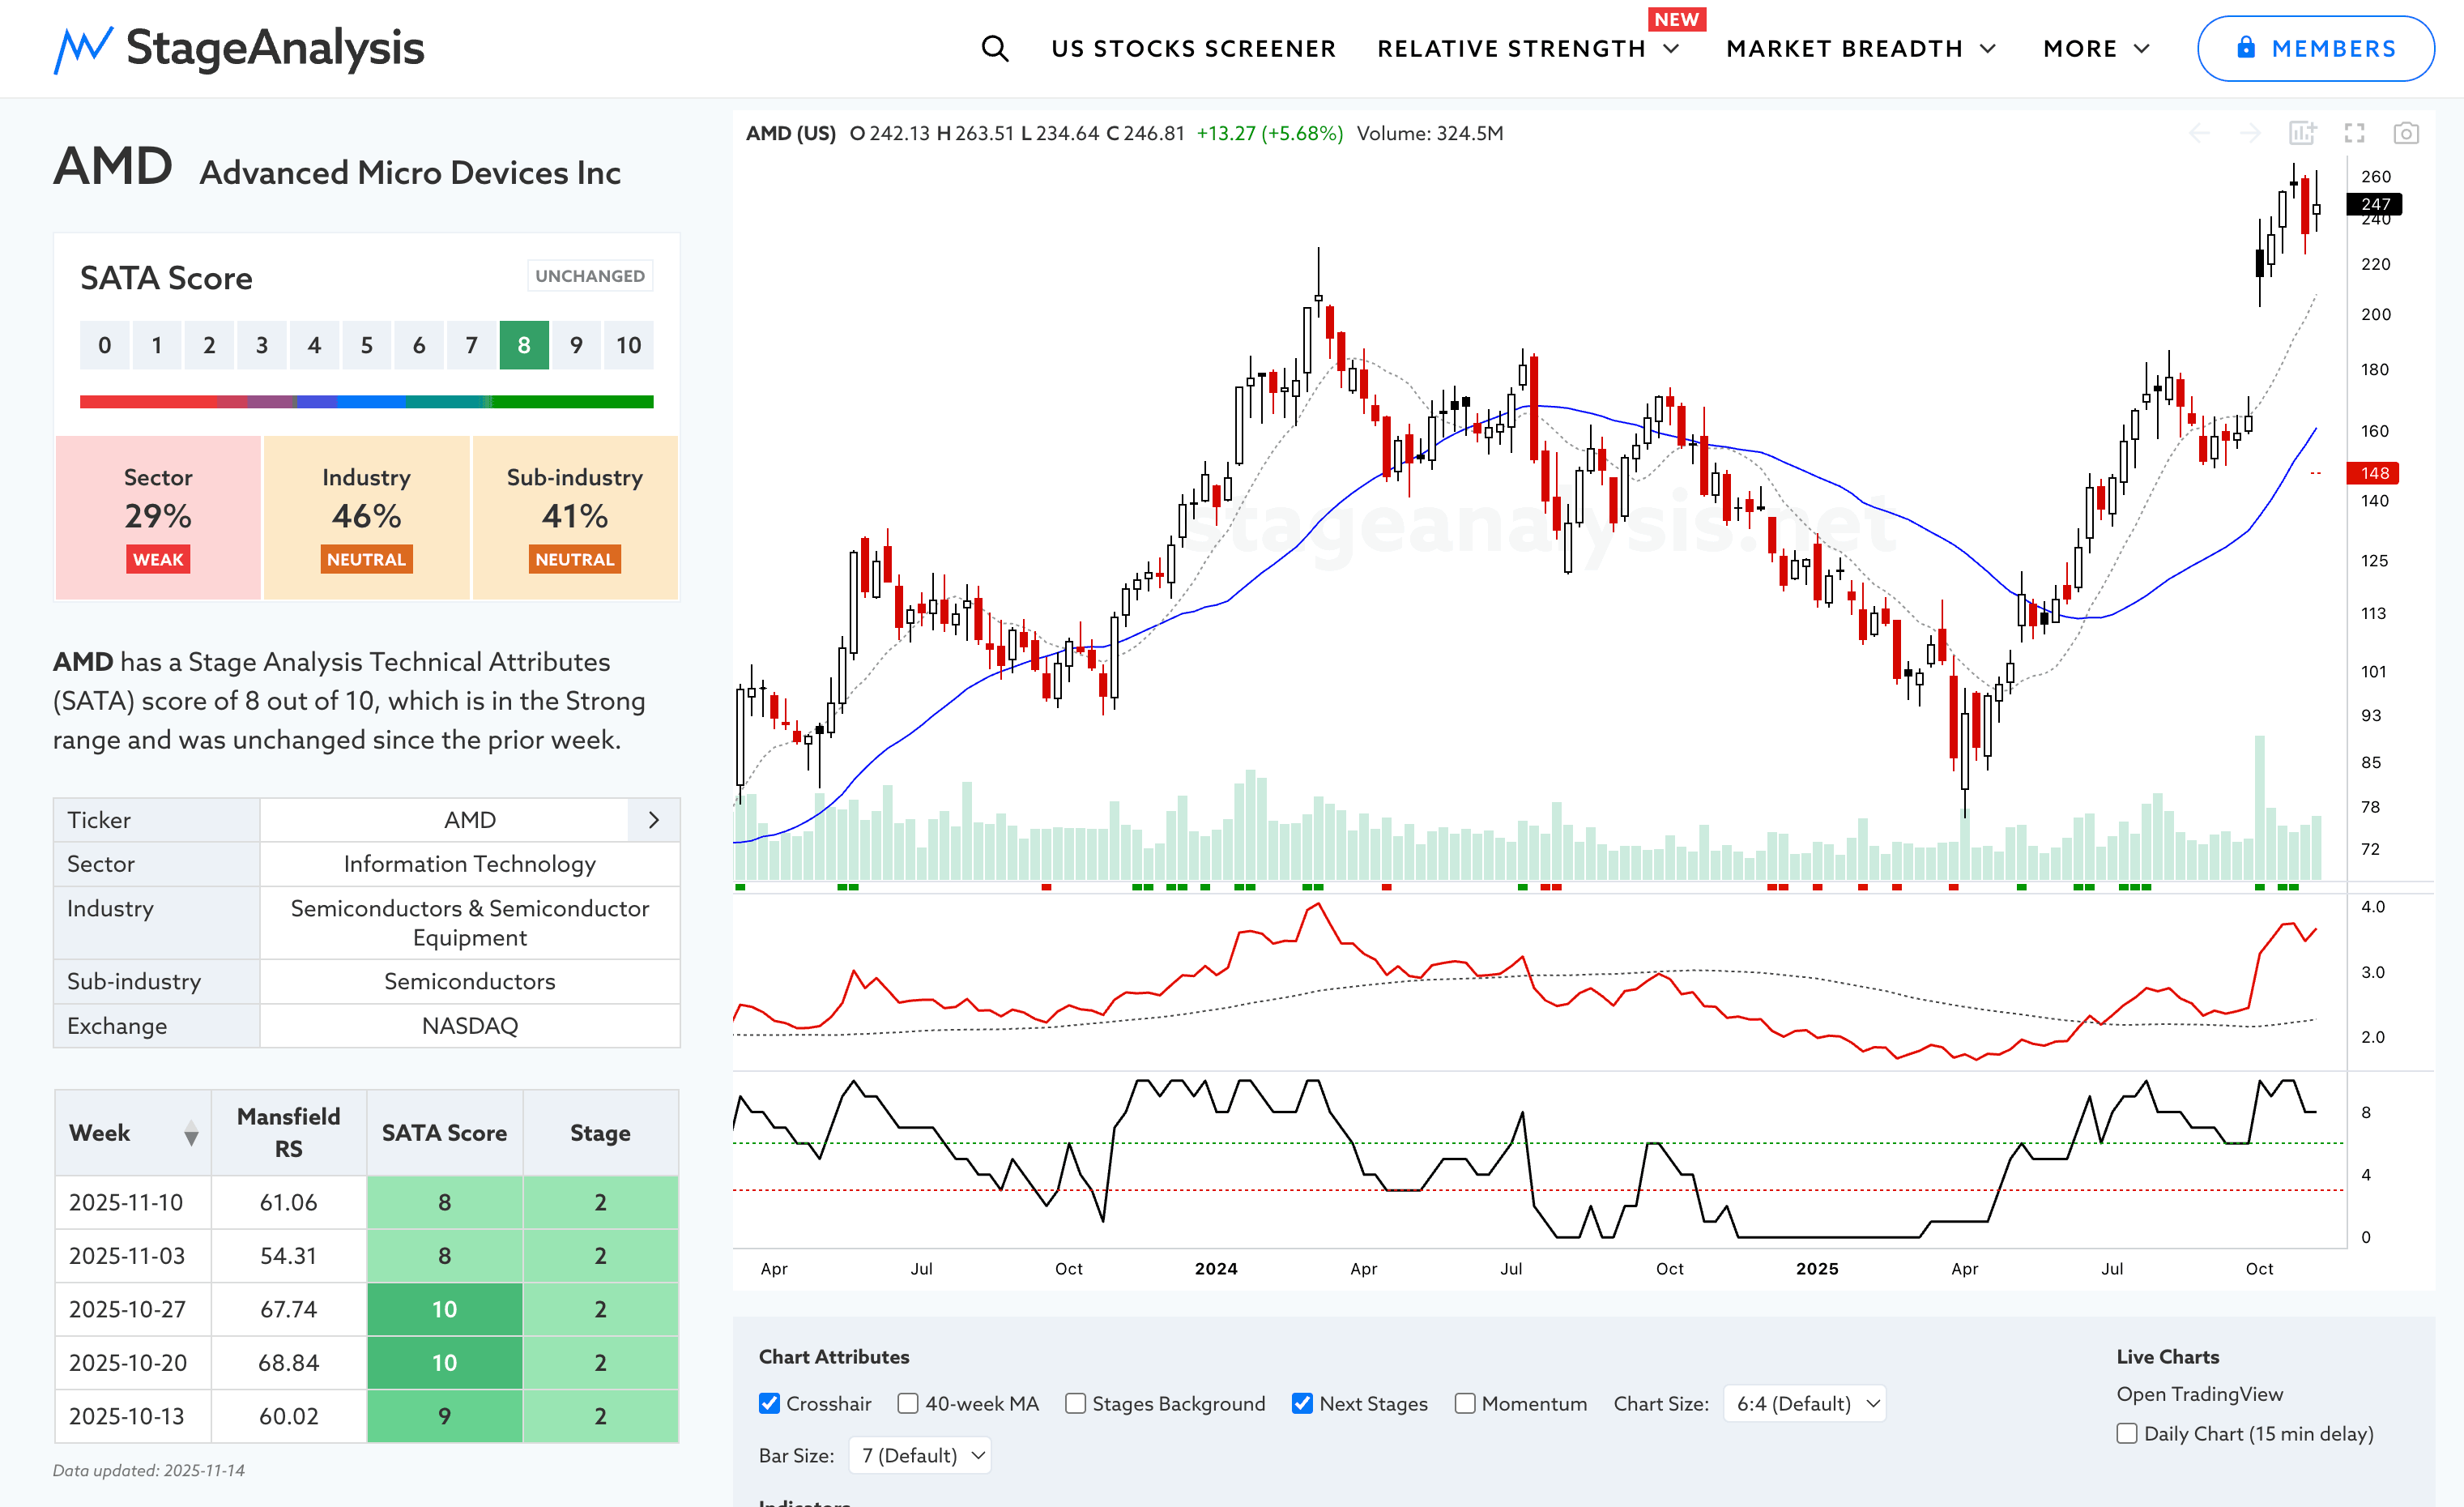Viewport: 2464px width, 1507px height.
Task: Take a chart screenshot with camera icon
Action: 2406,133
